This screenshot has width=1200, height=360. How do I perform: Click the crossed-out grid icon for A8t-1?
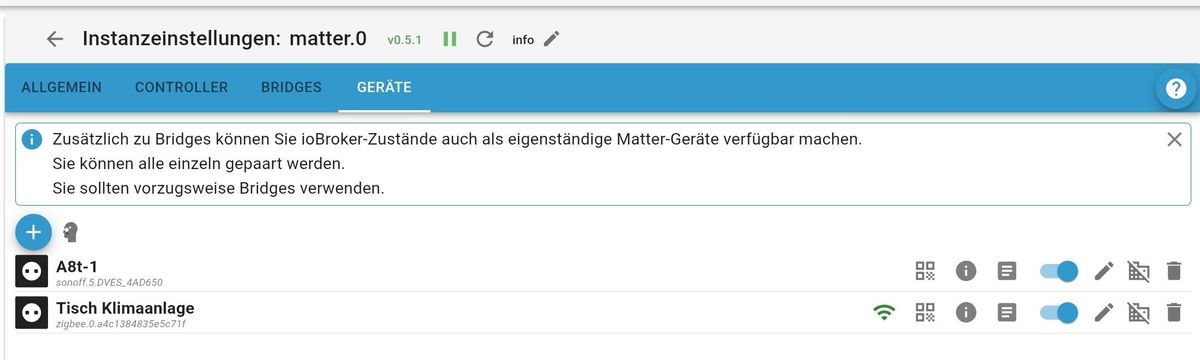click(x=1138, y=271)
